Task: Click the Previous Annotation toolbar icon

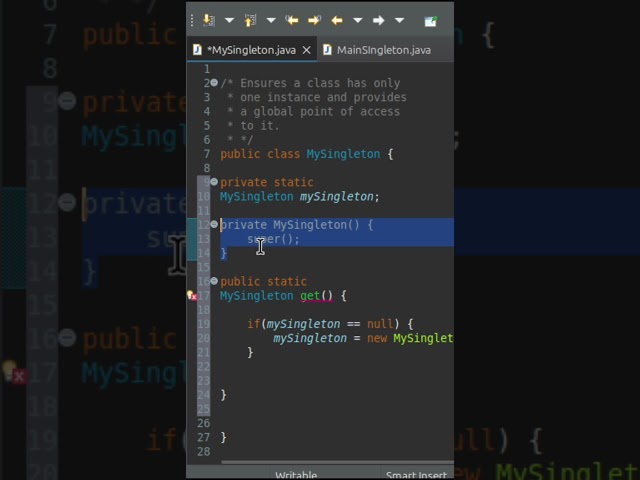Action: (x=250, y=20)
